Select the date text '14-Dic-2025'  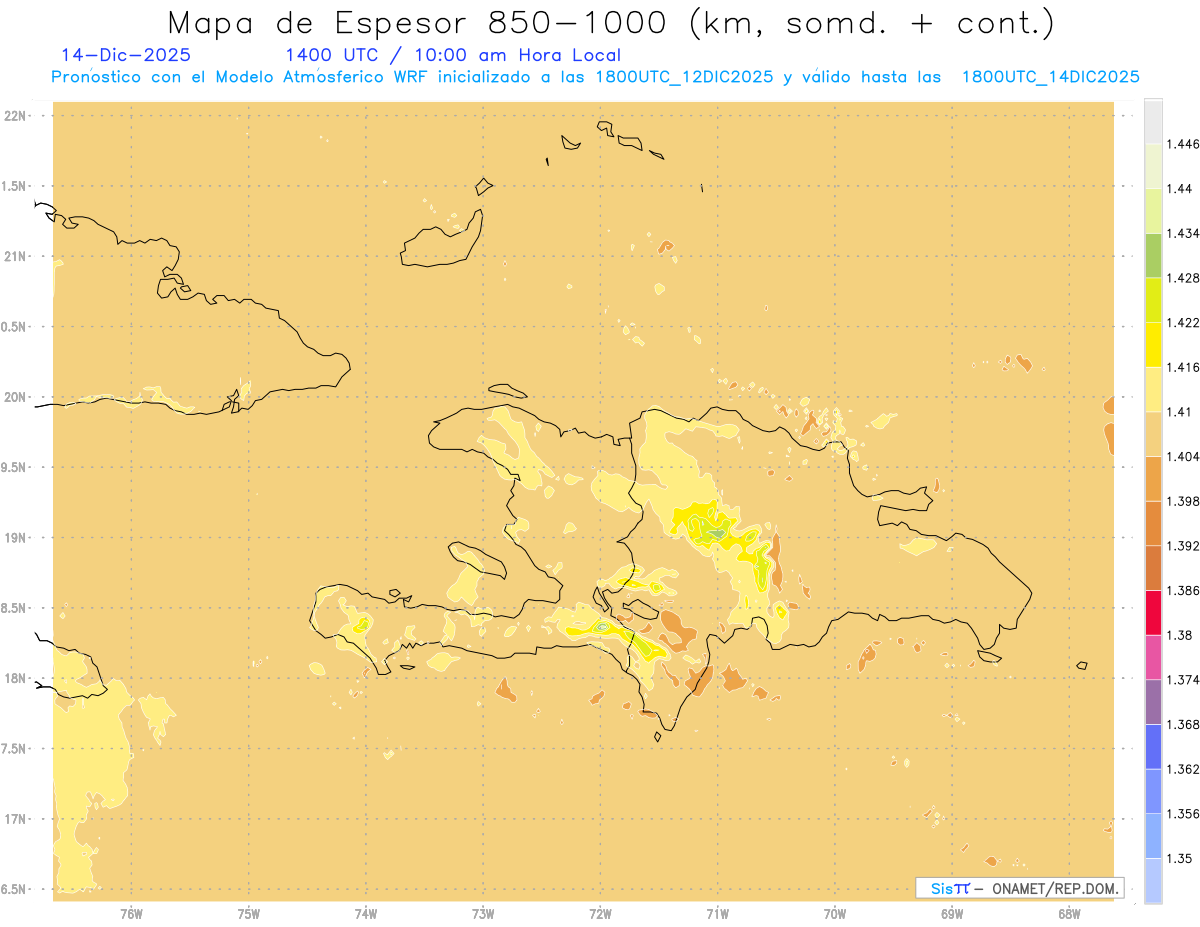point(126,56)
